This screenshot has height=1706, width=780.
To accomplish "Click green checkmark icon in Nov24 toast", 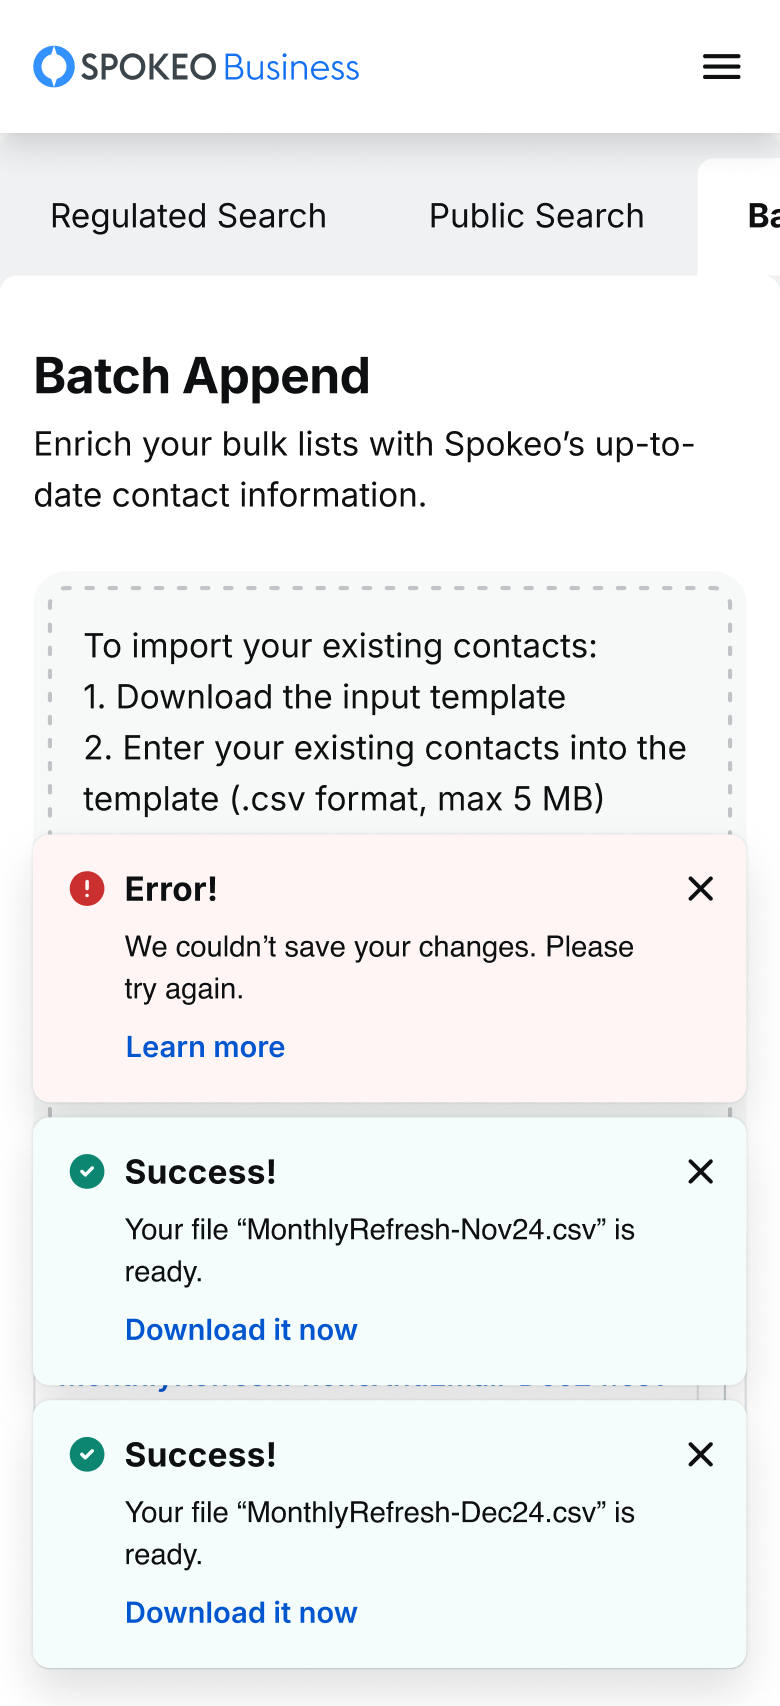I will (x=87, y=1171).
